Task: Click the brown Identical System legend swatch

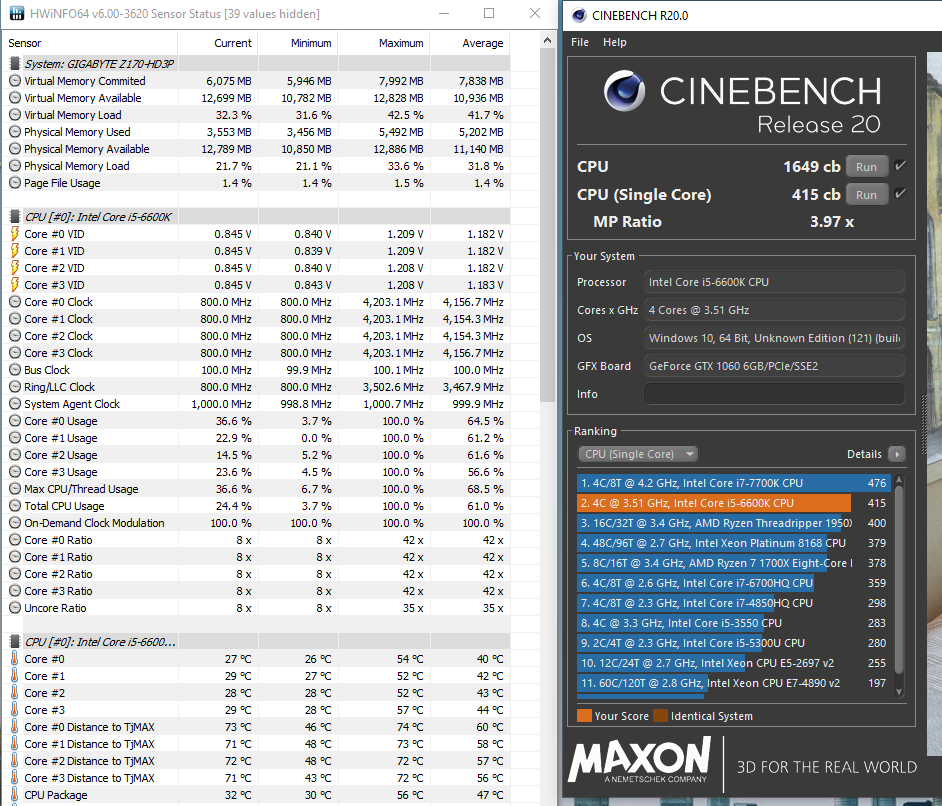Action: click(660, 715)
